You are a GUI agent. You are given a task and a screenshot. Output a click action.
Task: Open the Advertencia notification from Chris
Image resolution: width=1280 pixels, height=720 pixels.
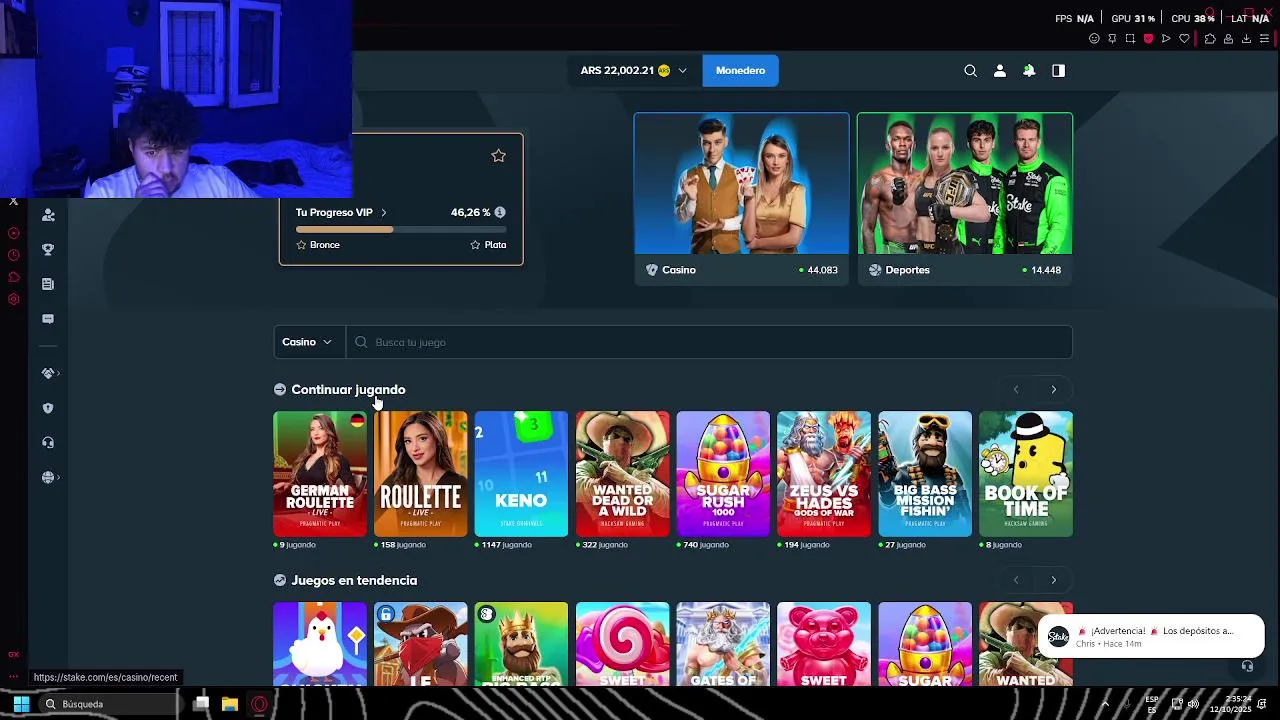point(1151,636)
